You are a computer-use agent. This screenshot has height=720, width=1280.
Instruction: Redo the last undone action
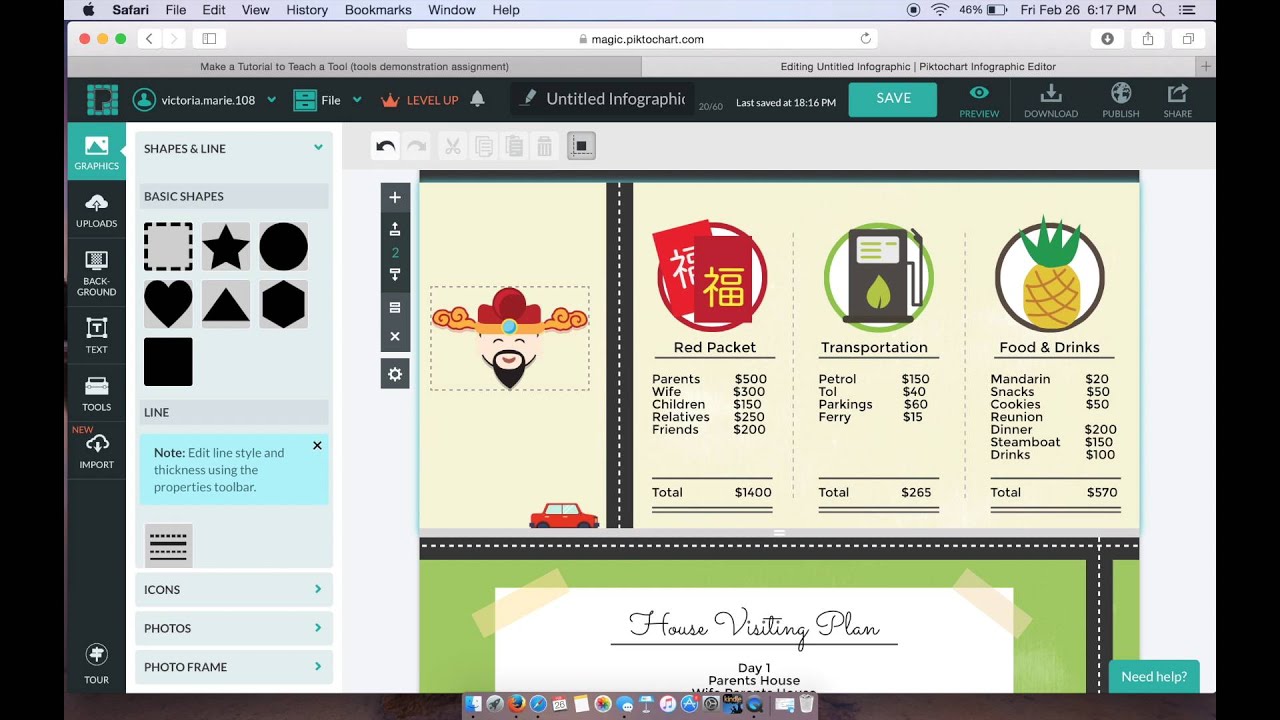tap(417, 147)
